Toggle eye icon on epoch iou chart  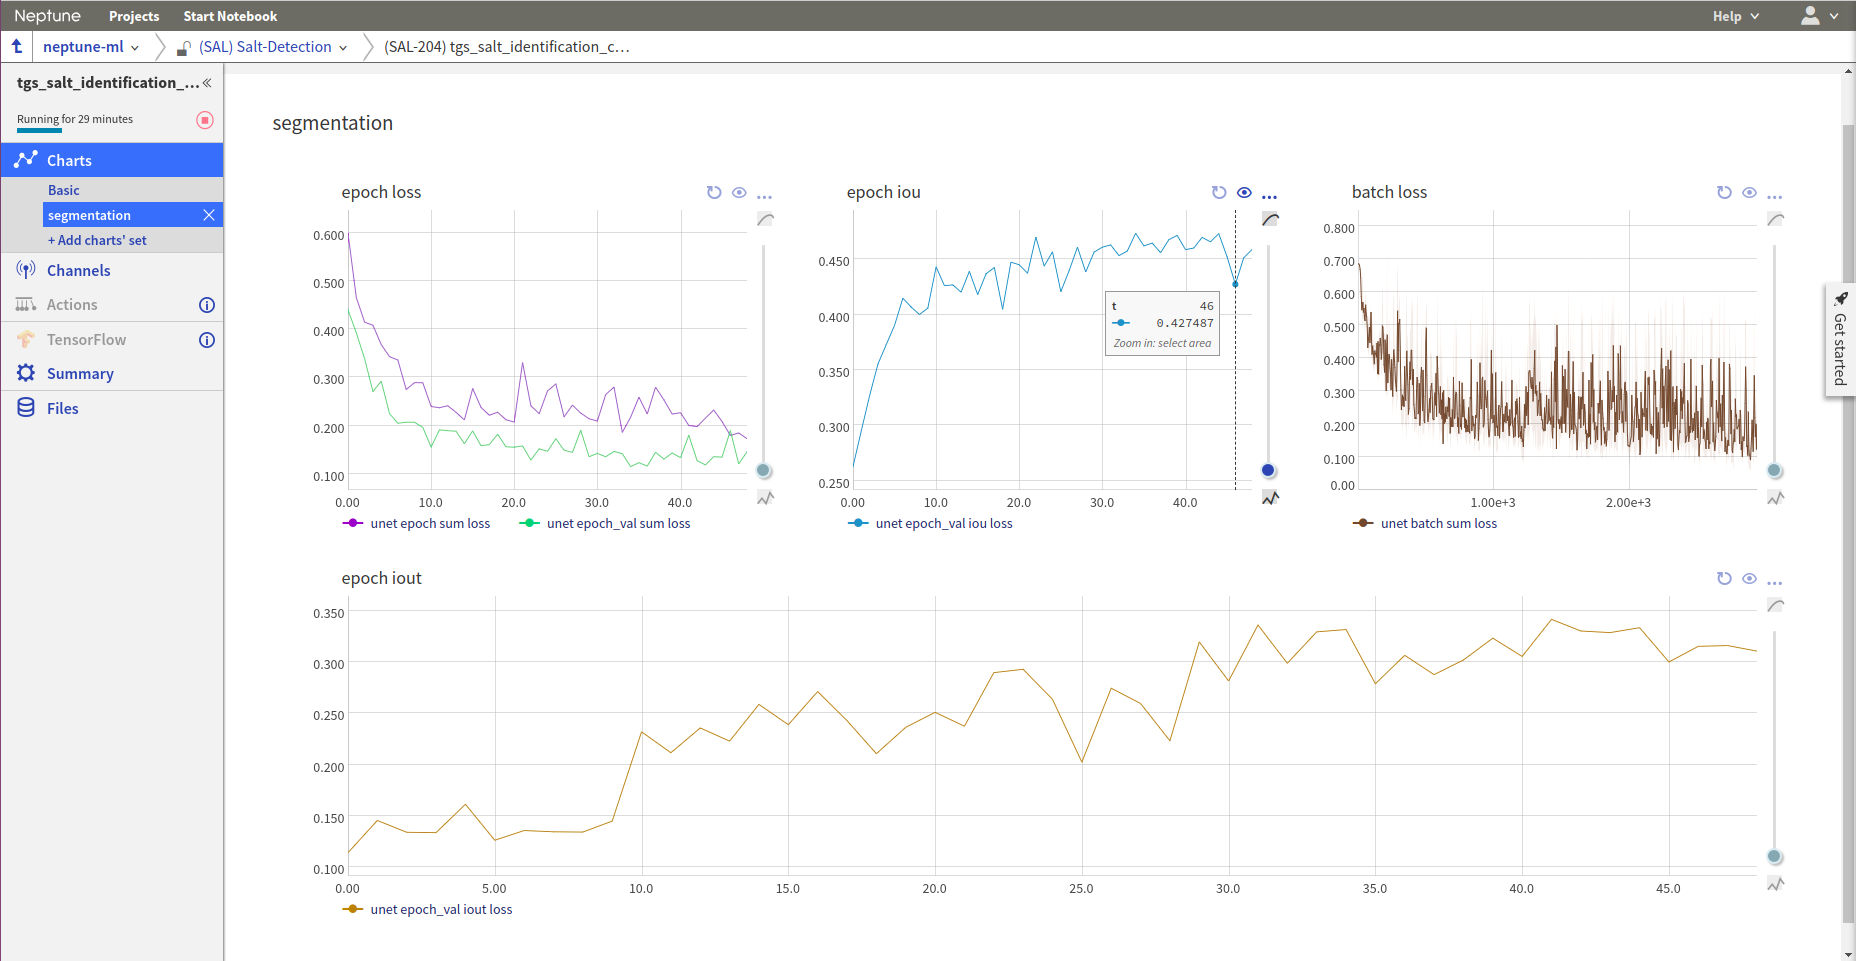tap(1244, 192)
